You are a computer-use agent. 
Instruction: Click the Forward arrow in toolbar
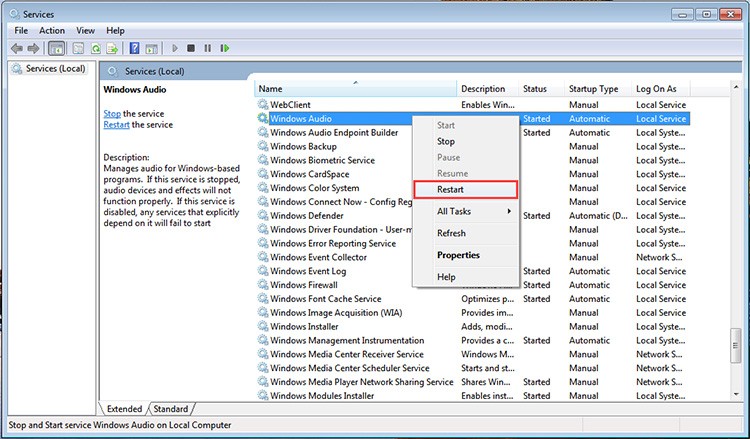(33, 48)
